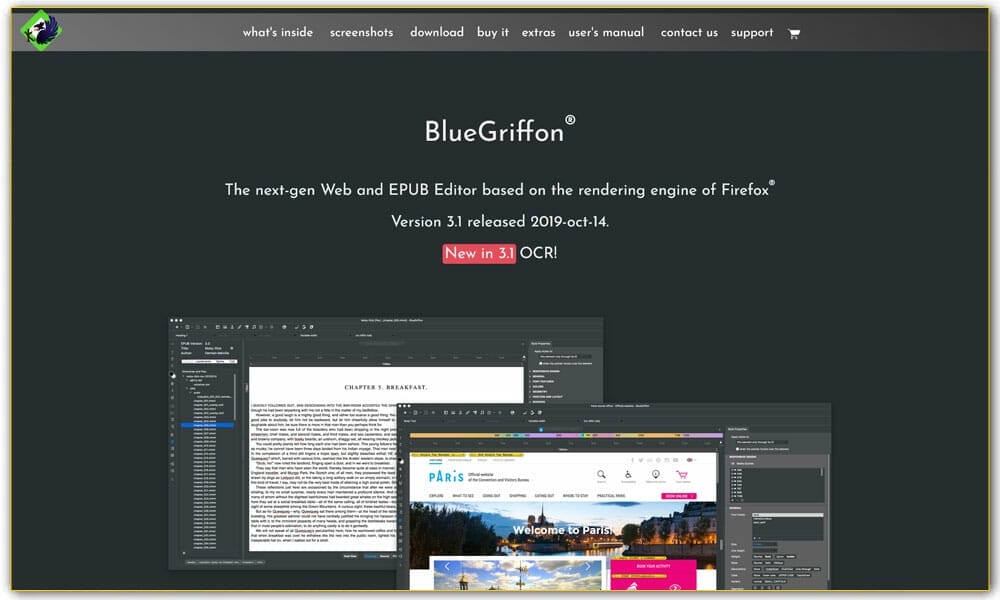Click the accessibility icon on the Paris webpage

(x=628, y=474)
